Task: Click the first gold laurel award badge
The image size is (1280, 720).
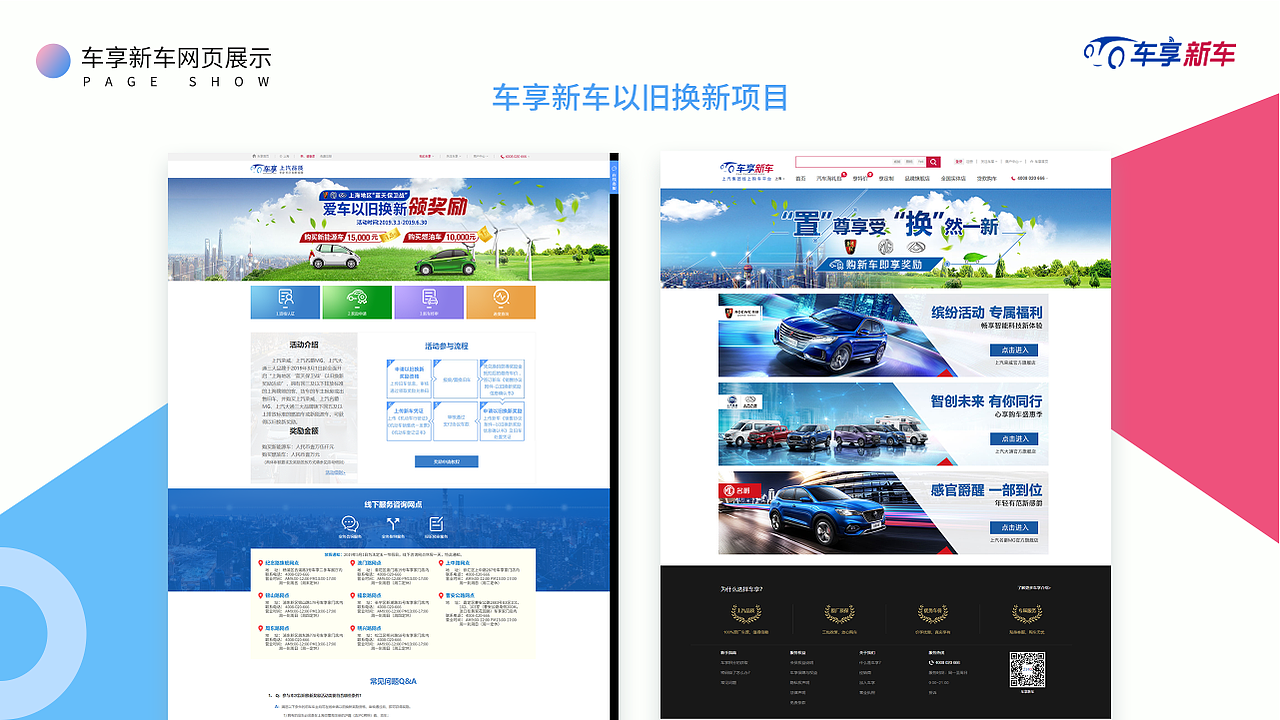Action: [746, 614]
